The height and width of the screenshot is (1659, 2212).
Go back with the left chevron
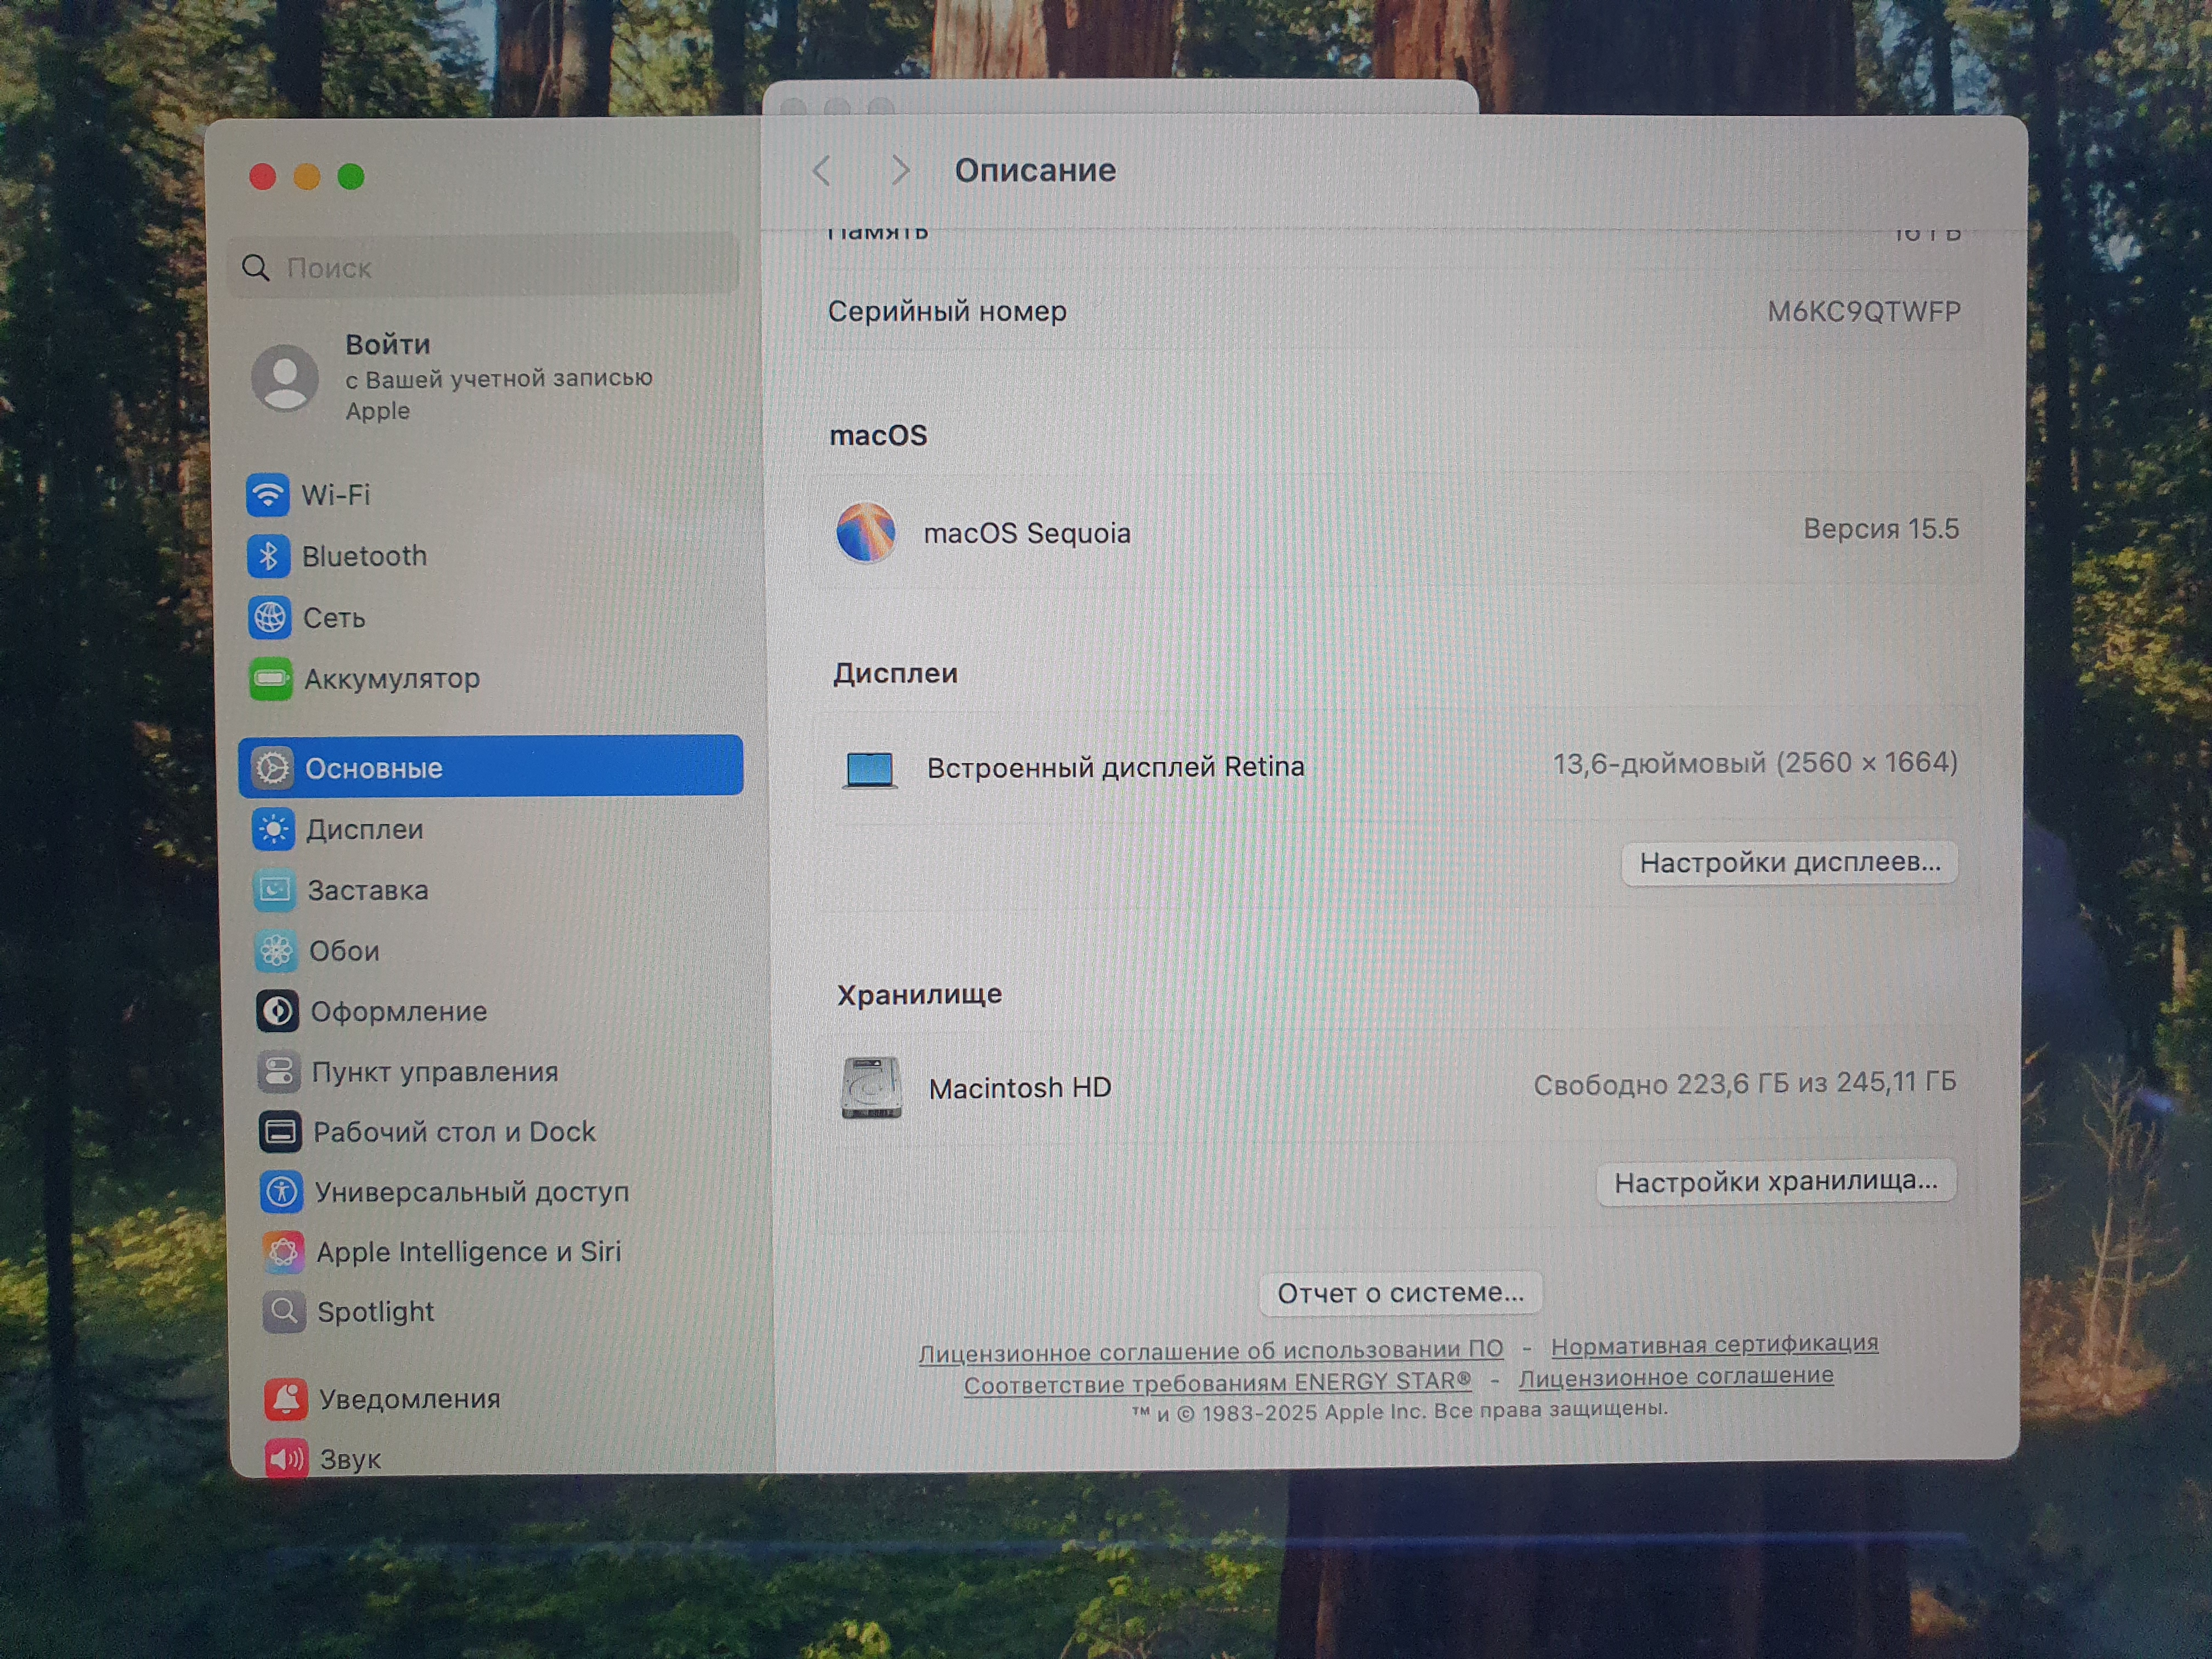coord(822,171)
